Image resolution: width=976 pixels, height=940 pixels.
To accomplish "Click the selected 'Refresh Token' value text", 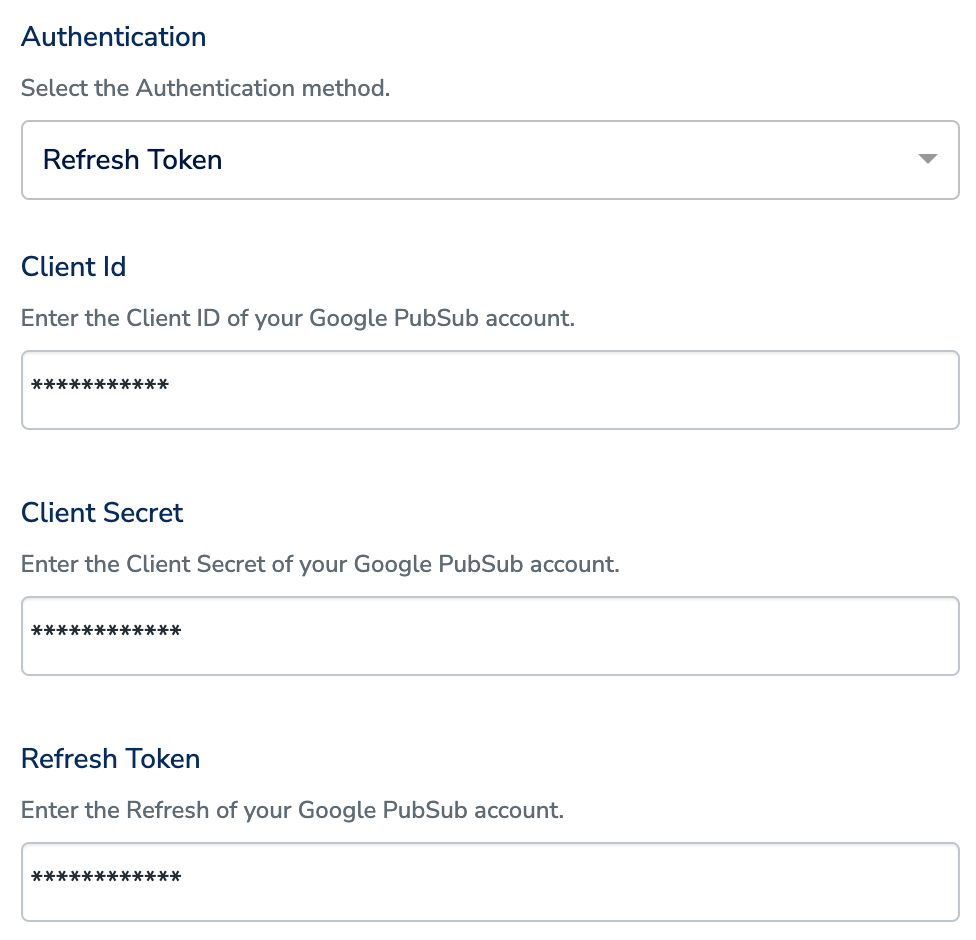I will tap(132, 160).
